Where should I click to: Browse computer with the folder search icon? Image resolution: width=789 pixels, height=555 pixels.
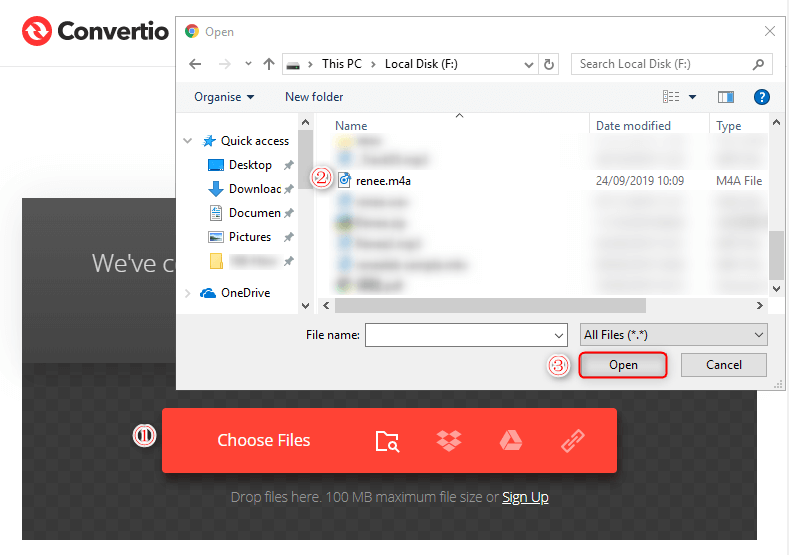[387, 441]
